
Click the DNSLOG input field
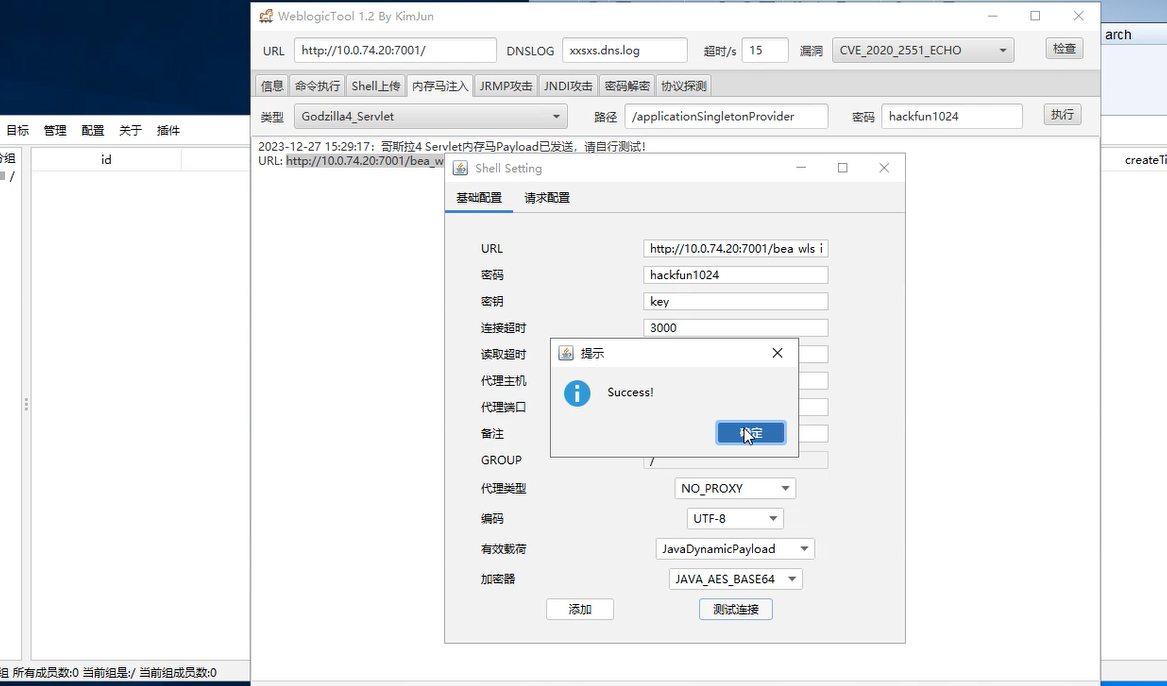(x=624, y=51)
